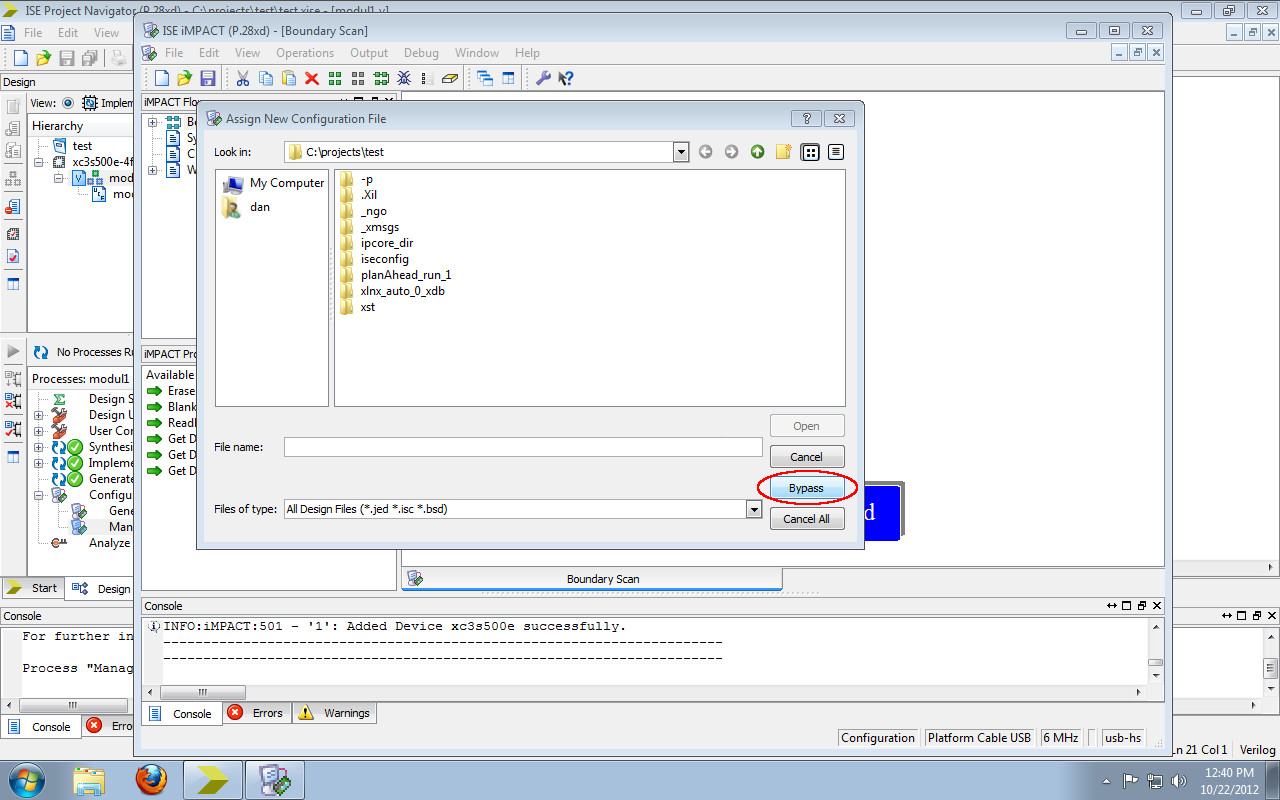Select the Details view toggle in file dialog
The height and width of the screenshot is (800, 1280).
point(837,151)
